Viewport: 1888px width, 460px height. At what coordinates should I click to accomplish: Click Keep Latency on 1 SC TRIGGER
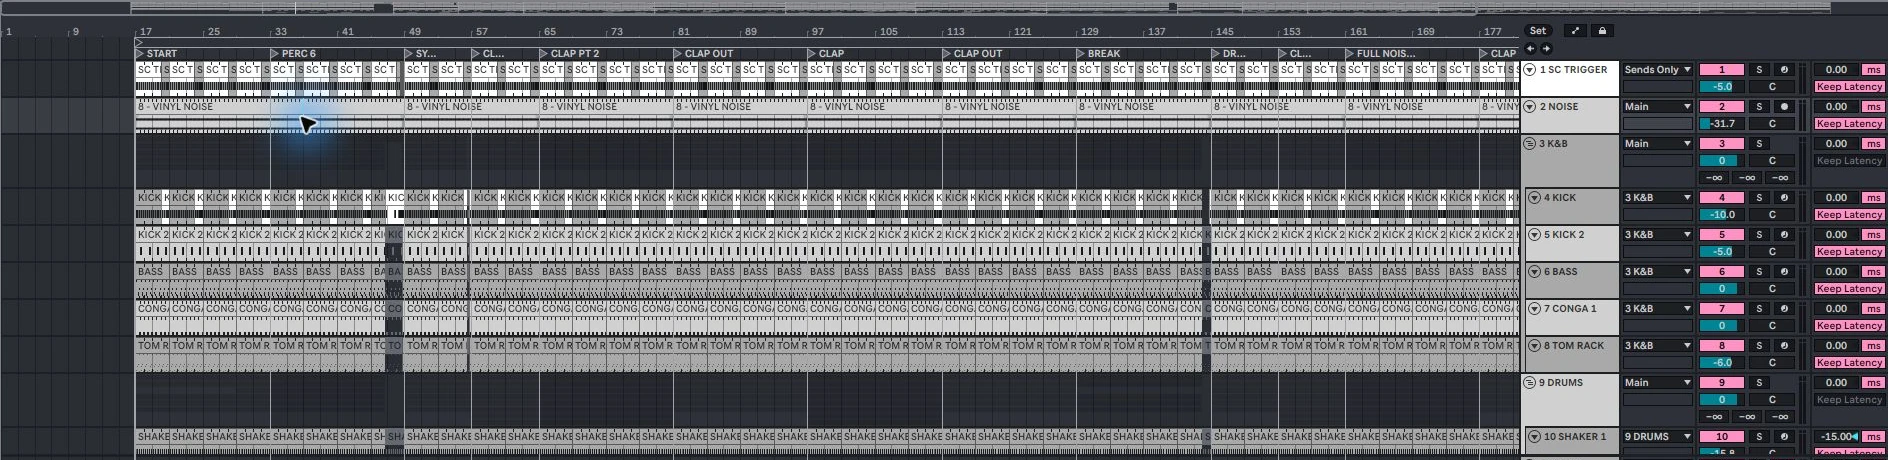click(1849, 87)
